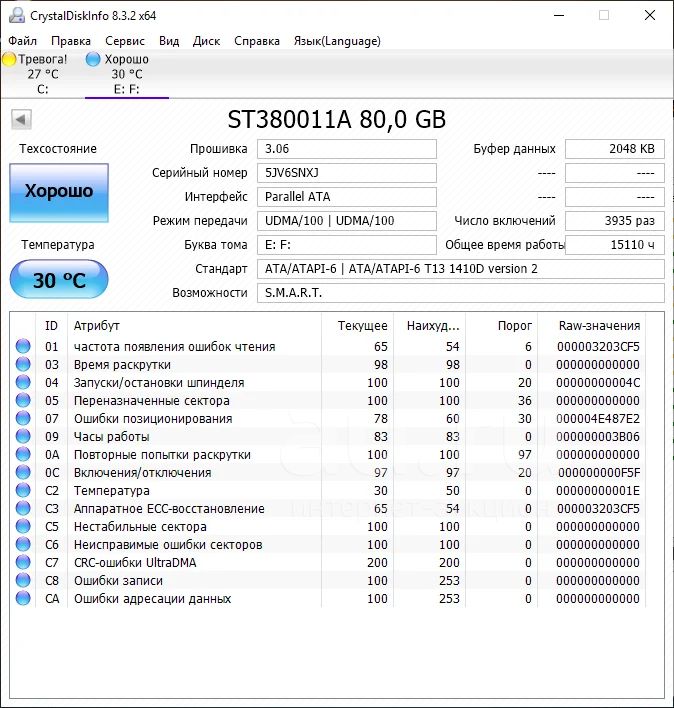Click the status orb for attribute C3

(23, 508)
